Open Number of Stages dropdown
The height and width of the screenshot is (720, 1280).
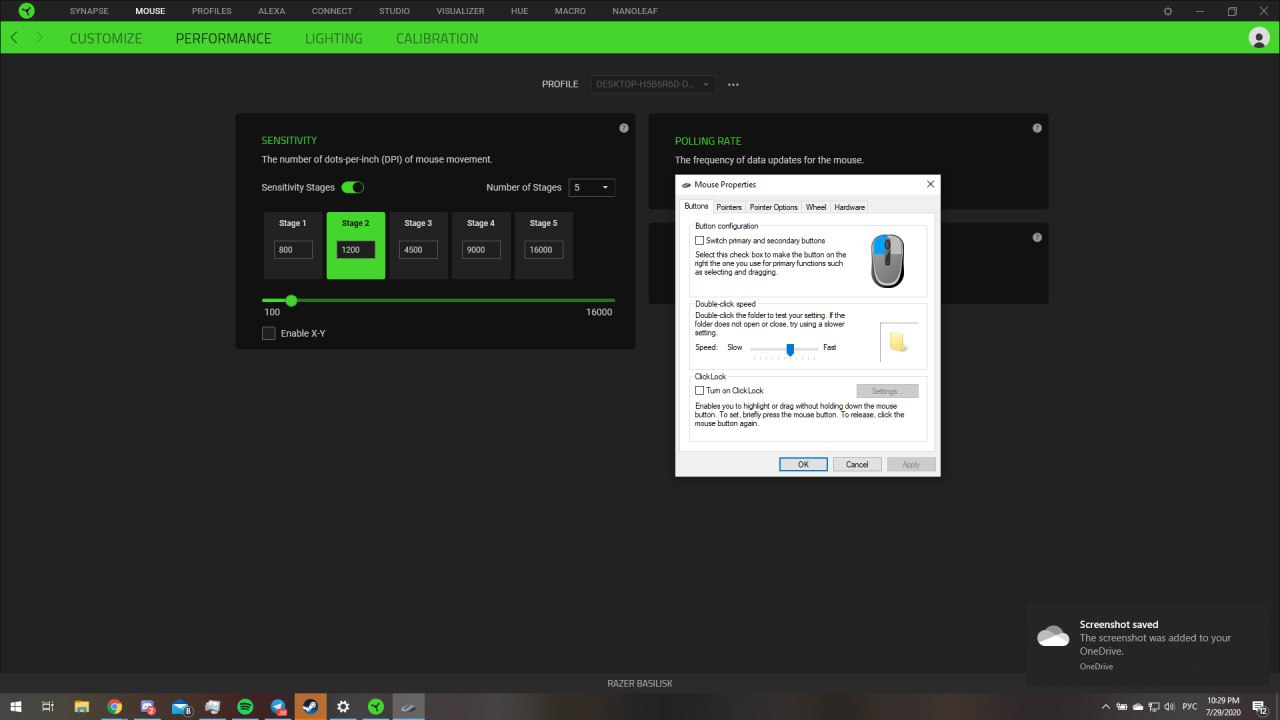coord(591,187)
